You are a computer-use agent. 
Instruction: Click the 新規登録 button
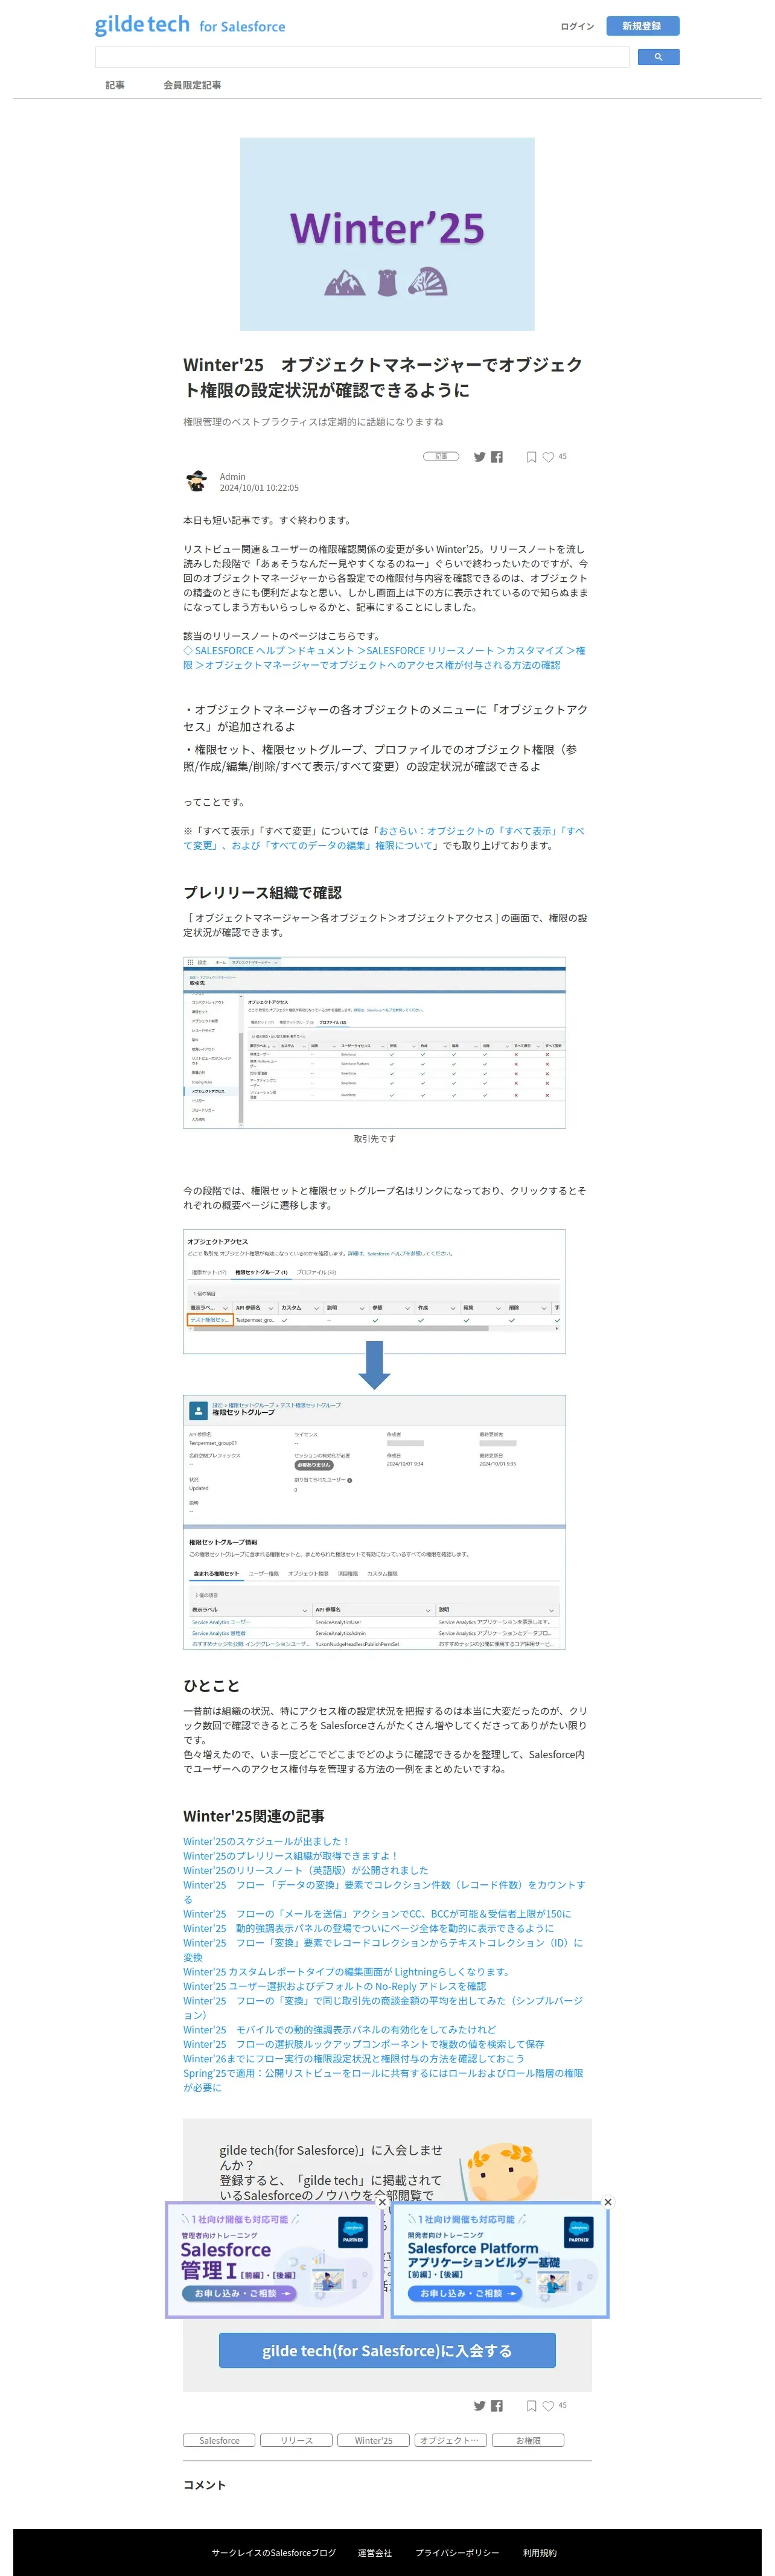point(642,26)
